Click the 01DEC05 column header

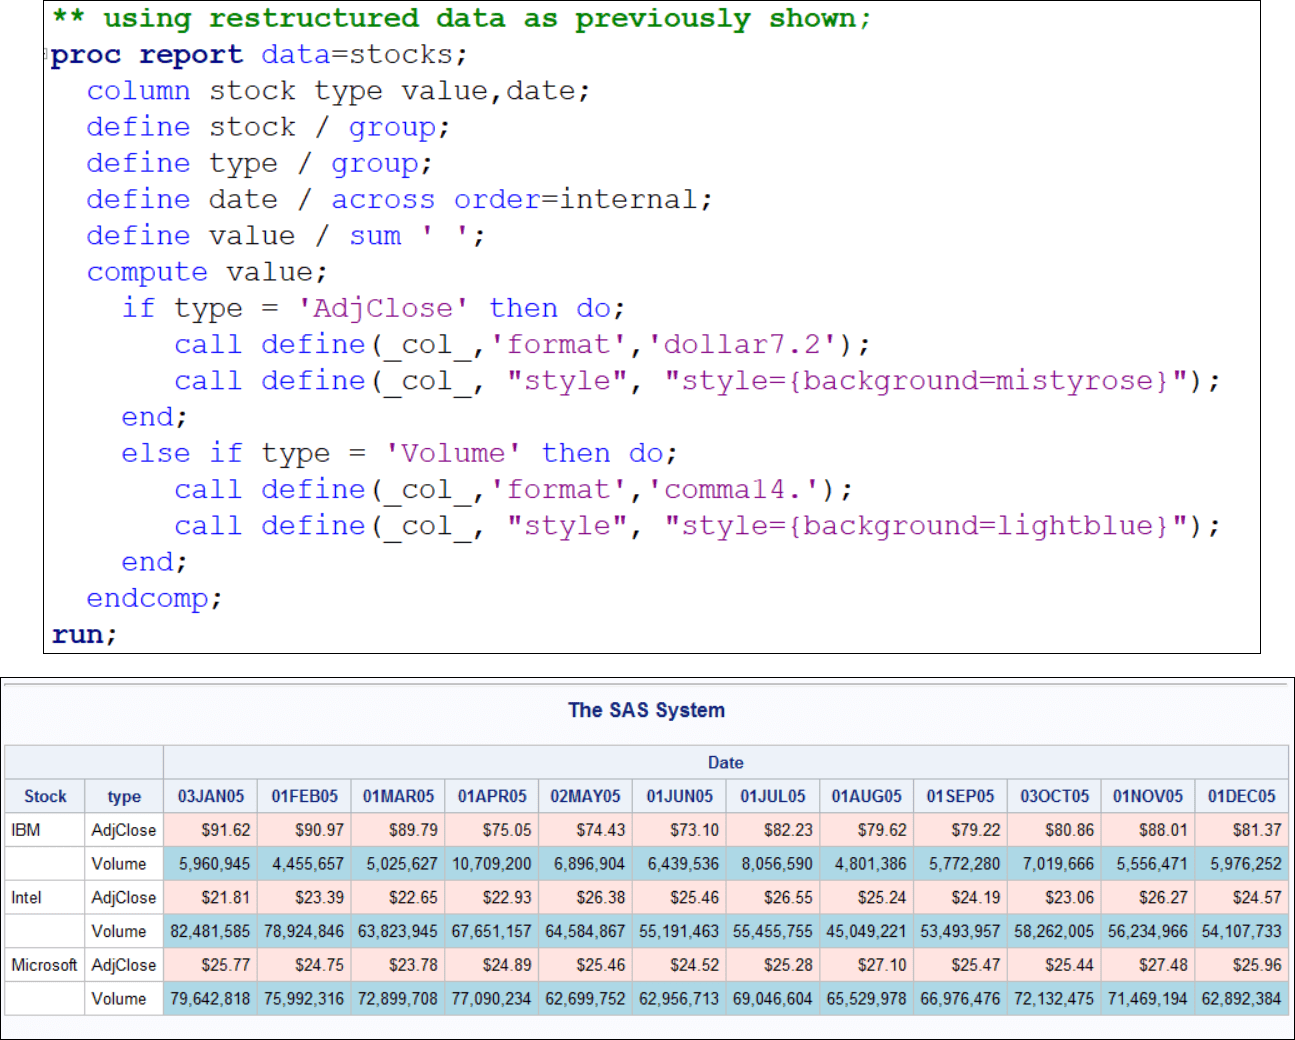[1241, 796]
